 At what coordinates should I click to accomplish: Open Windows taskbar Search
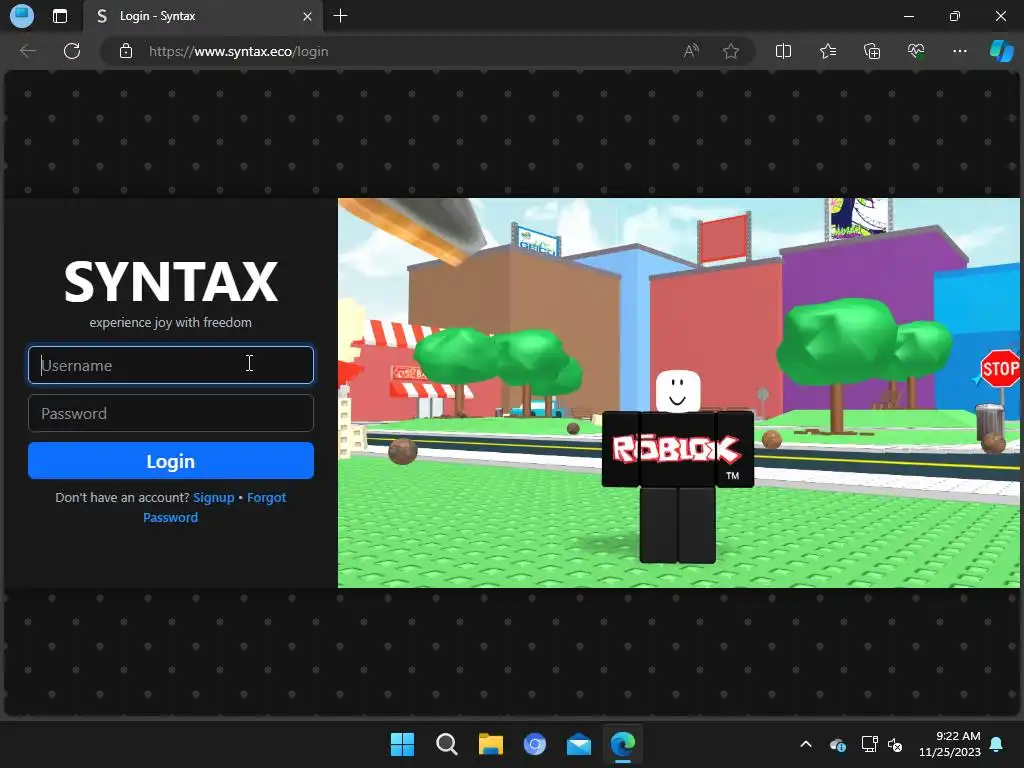coord(447,744)
